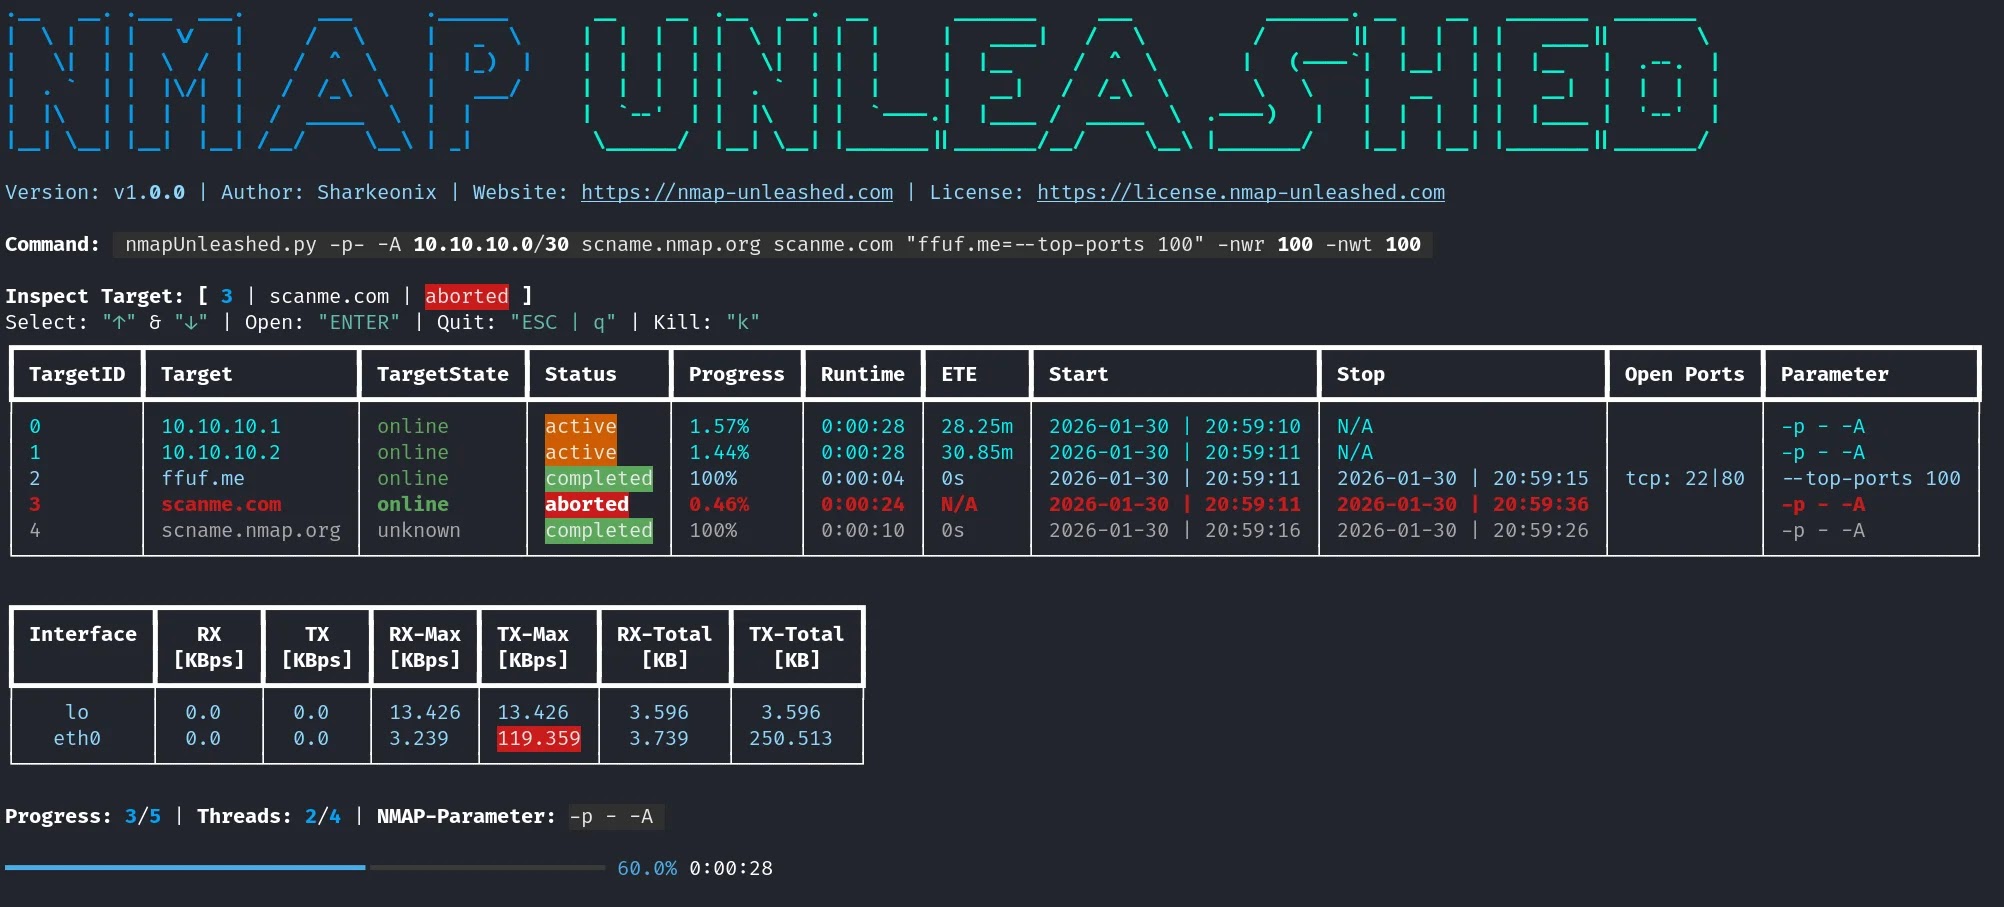Click the tcp: 22|80 open ports entry
The image size is (2004, 907).
tap(1684, 478)
